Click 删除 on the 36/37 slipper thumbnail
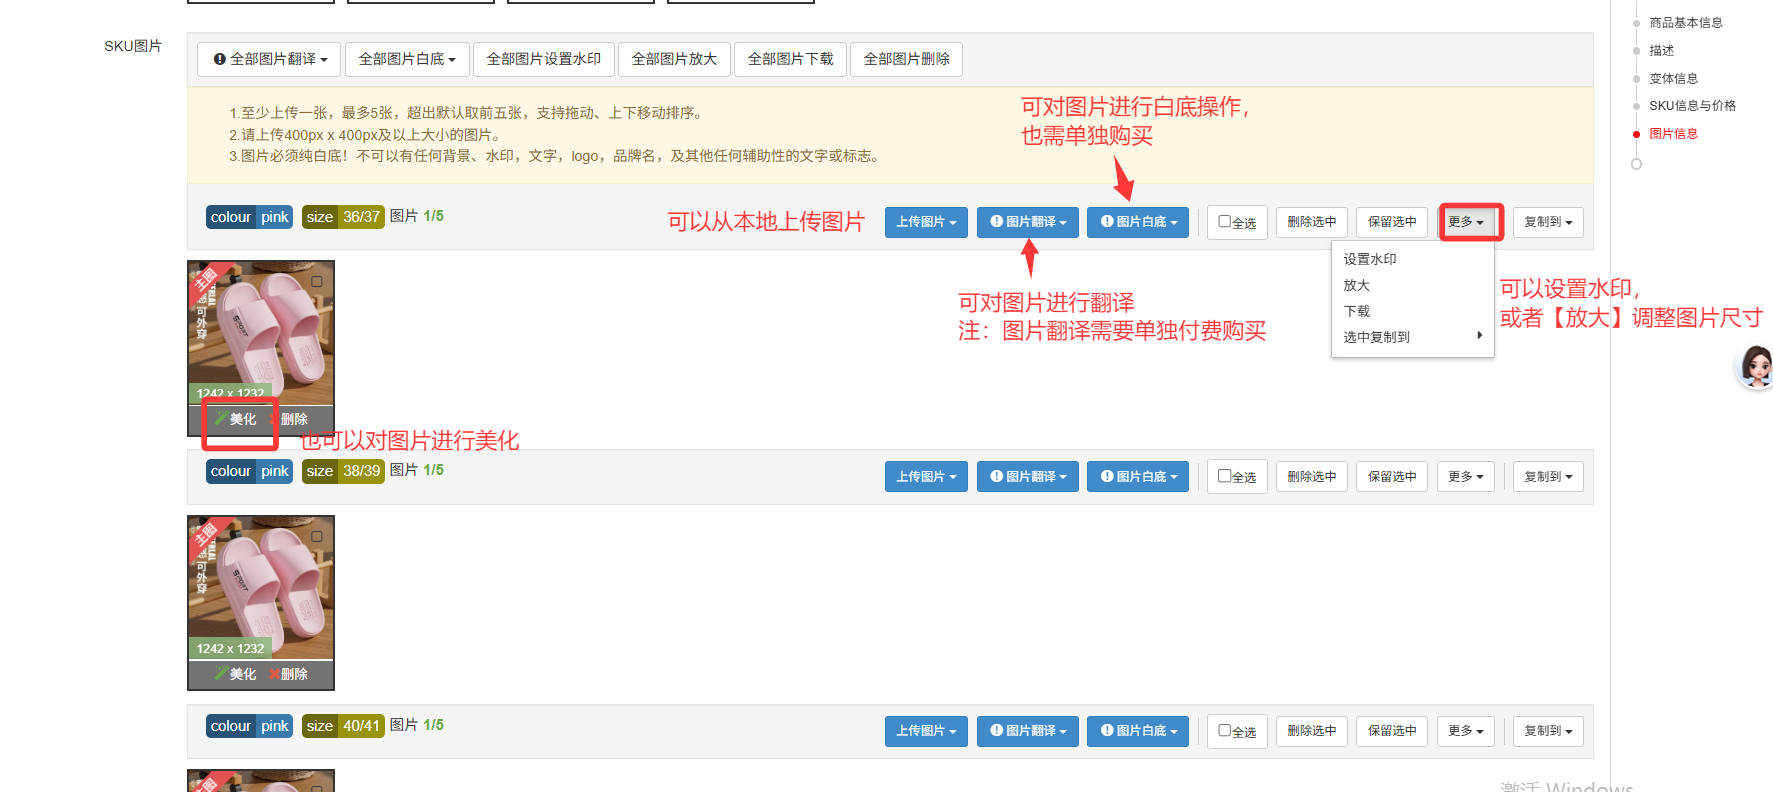This screenshot has height=792, width=1773. tap(290, 419)
